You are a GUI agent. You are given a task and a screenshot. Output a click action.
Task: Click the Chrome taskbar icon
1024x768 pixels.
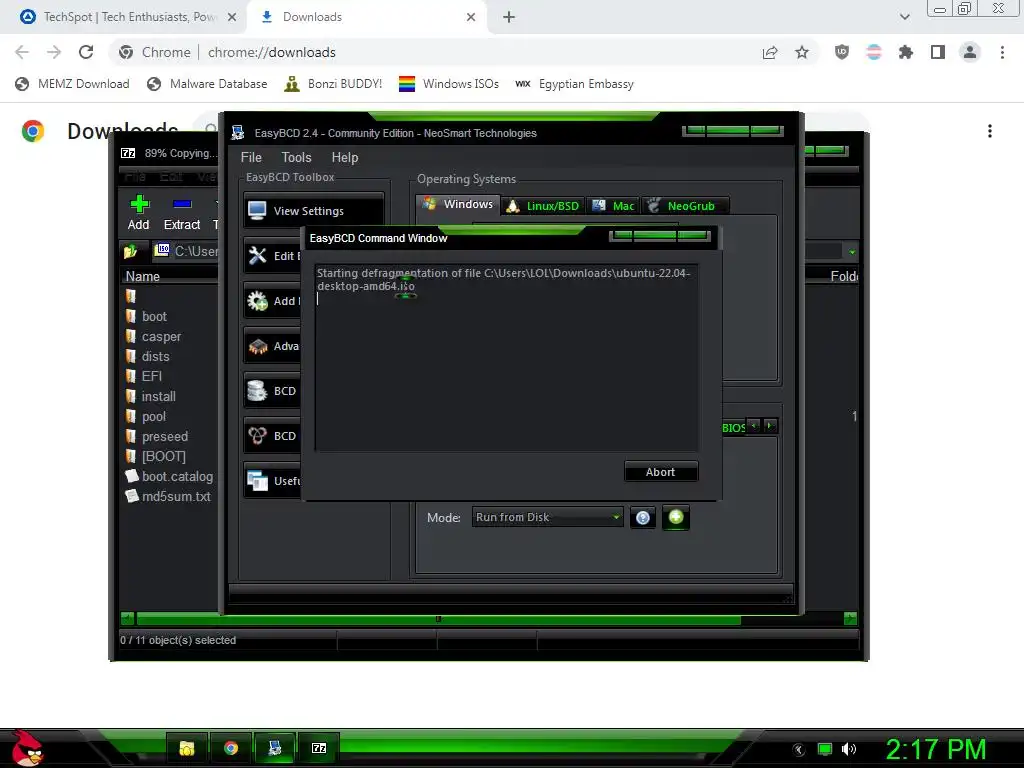[231, 748]
